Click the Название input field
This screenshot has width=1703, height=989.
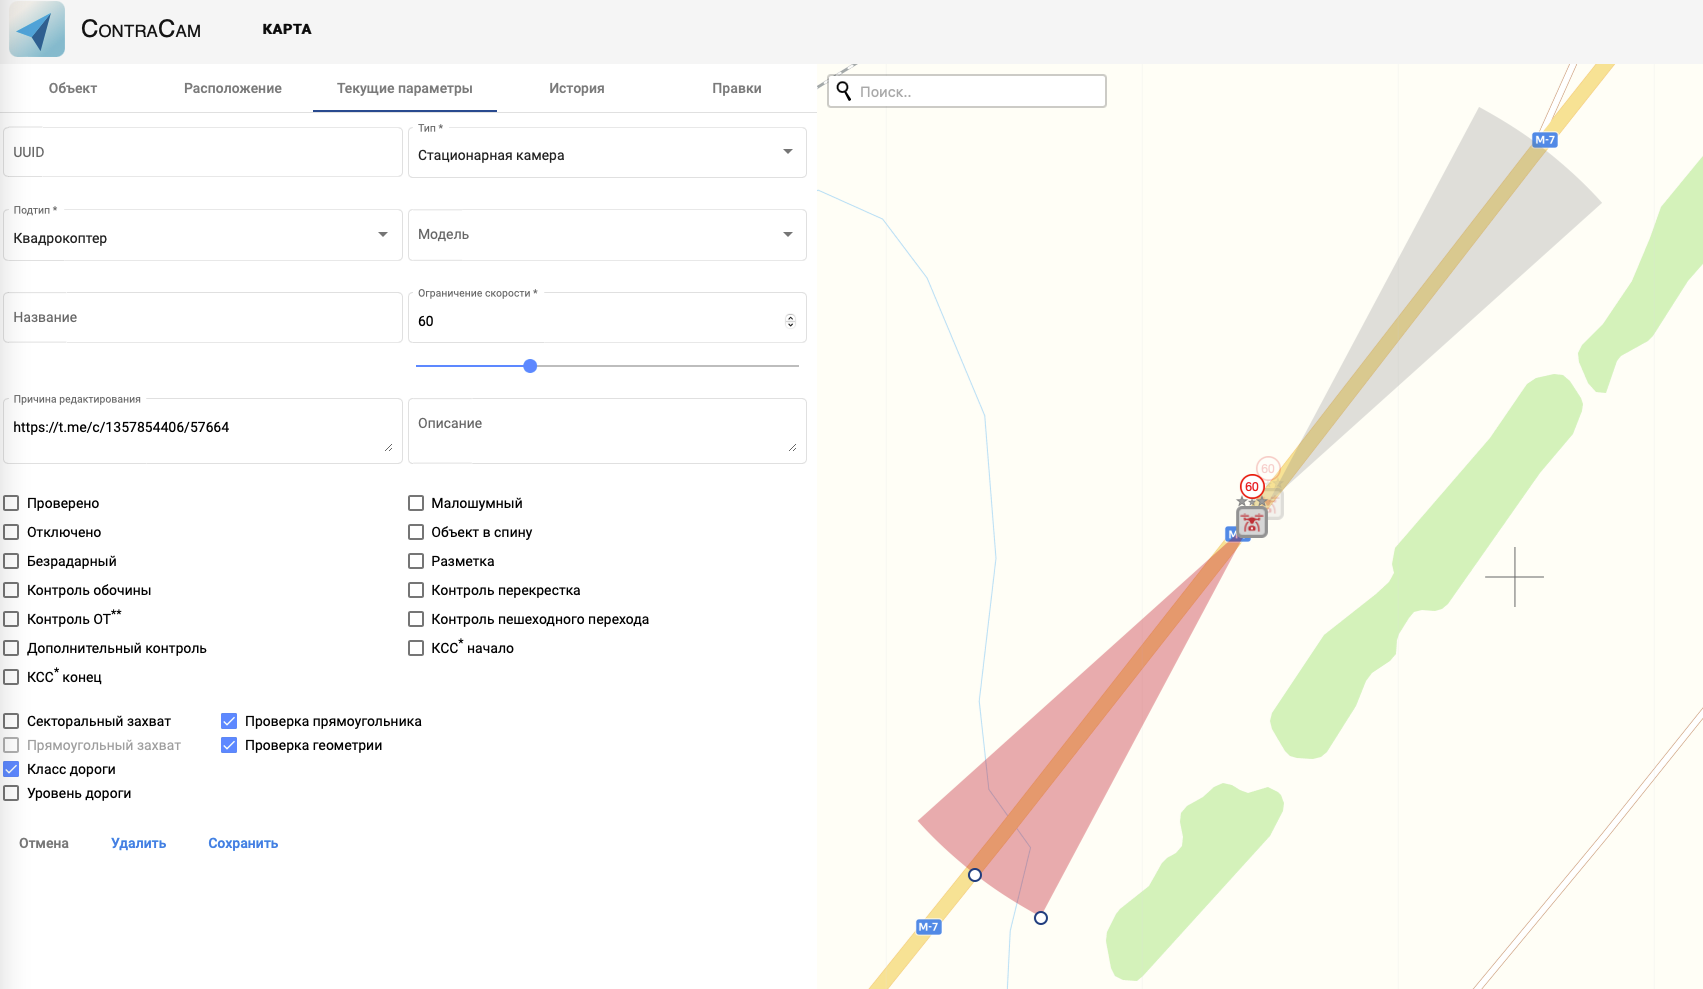[202, 317]
